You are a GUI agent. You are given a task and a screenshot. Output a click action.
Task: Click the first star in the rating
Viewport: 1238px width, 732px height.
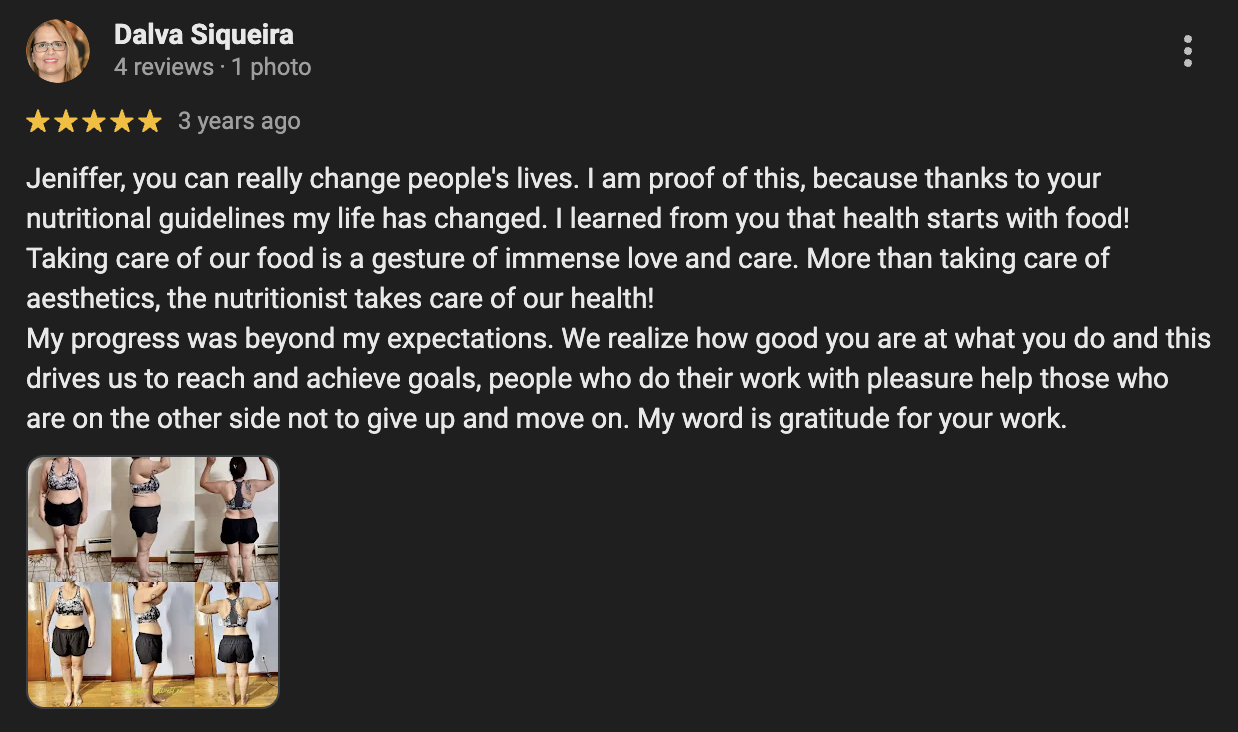(x=38, y=122)
